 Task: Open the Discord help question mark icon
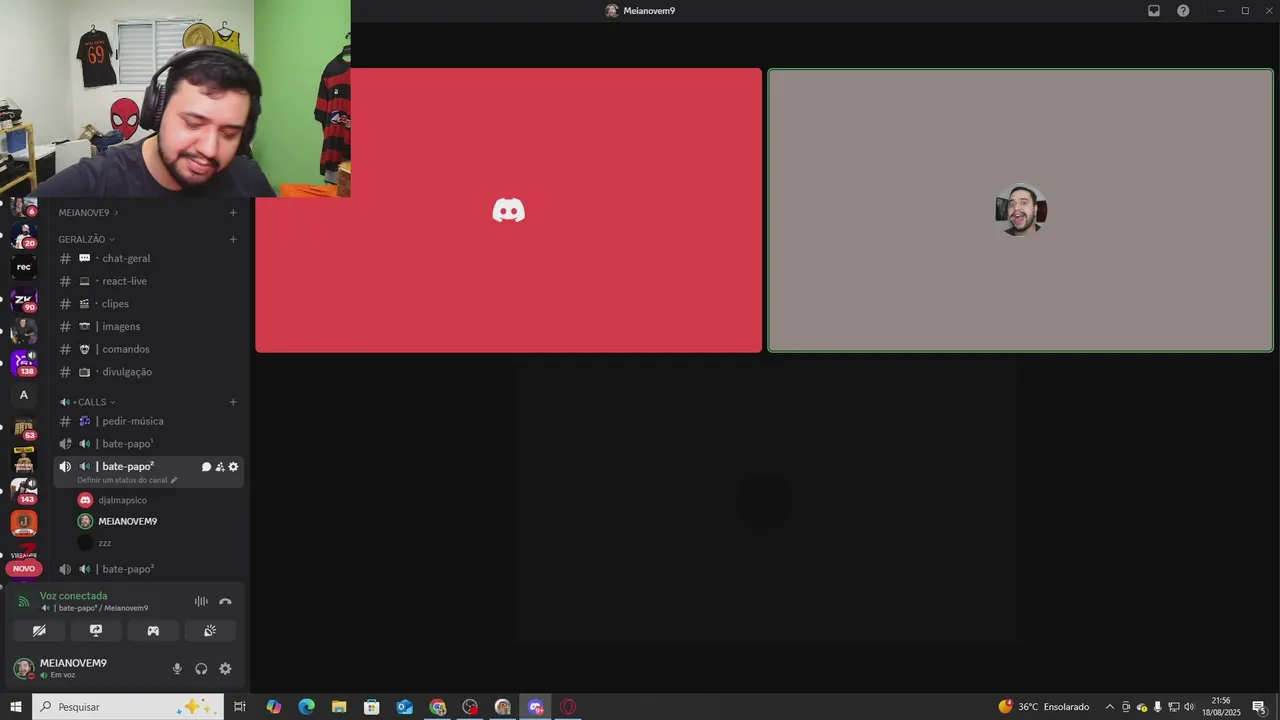coord(1183,11)
